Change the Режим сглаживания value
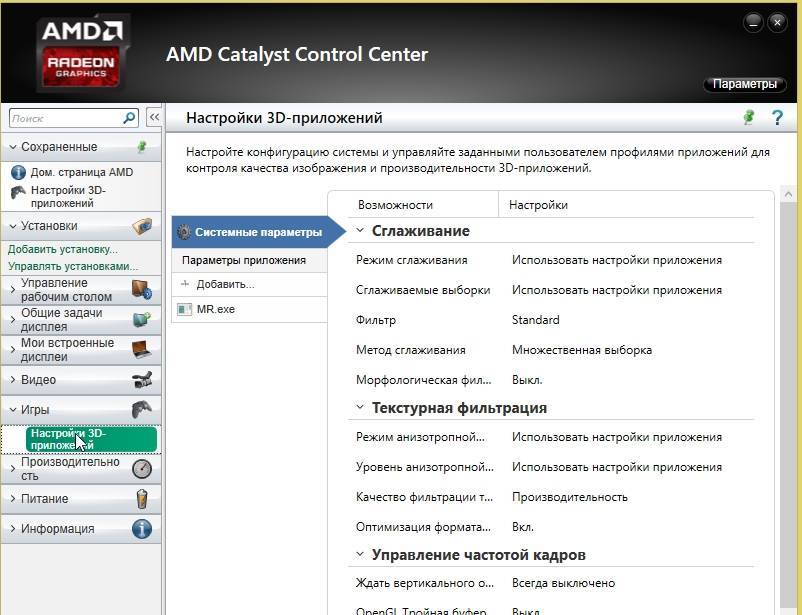 (x=617, y=260)
